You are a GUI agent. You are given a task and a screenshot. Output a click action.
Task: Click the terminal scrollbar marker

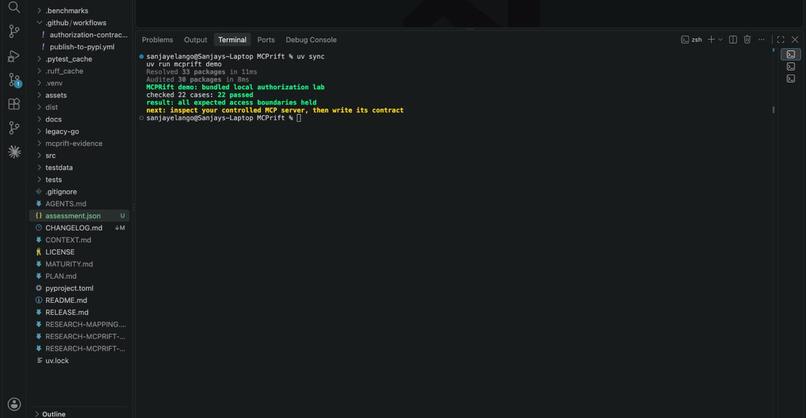click(773, 110)
